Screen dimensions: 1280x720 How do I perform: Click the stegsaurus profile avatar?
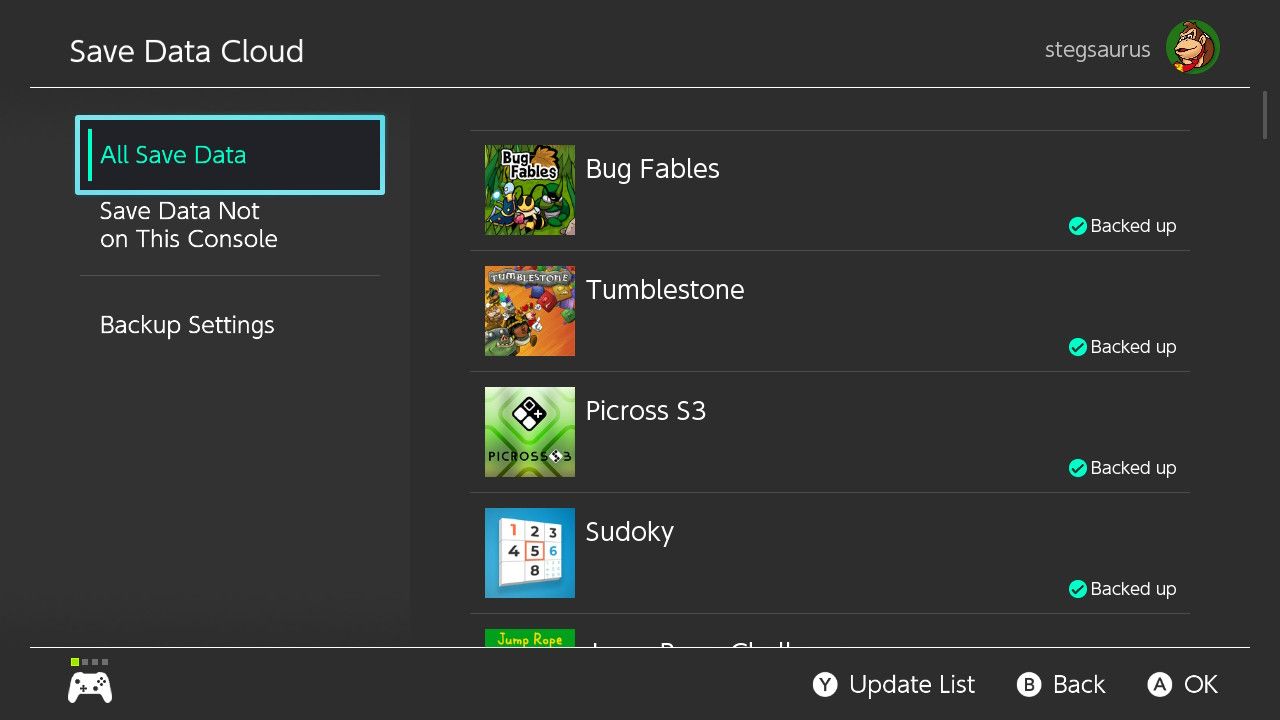1191,46
